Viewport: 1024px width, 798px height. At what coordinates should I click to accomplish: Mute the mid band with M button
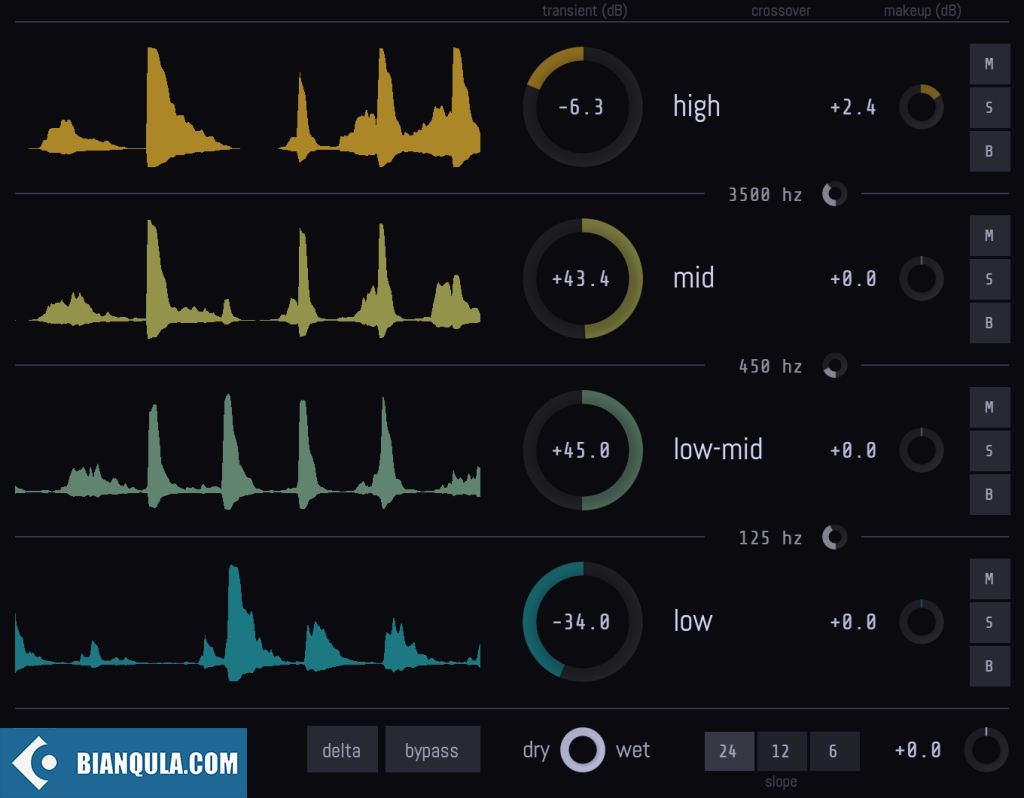989,236
